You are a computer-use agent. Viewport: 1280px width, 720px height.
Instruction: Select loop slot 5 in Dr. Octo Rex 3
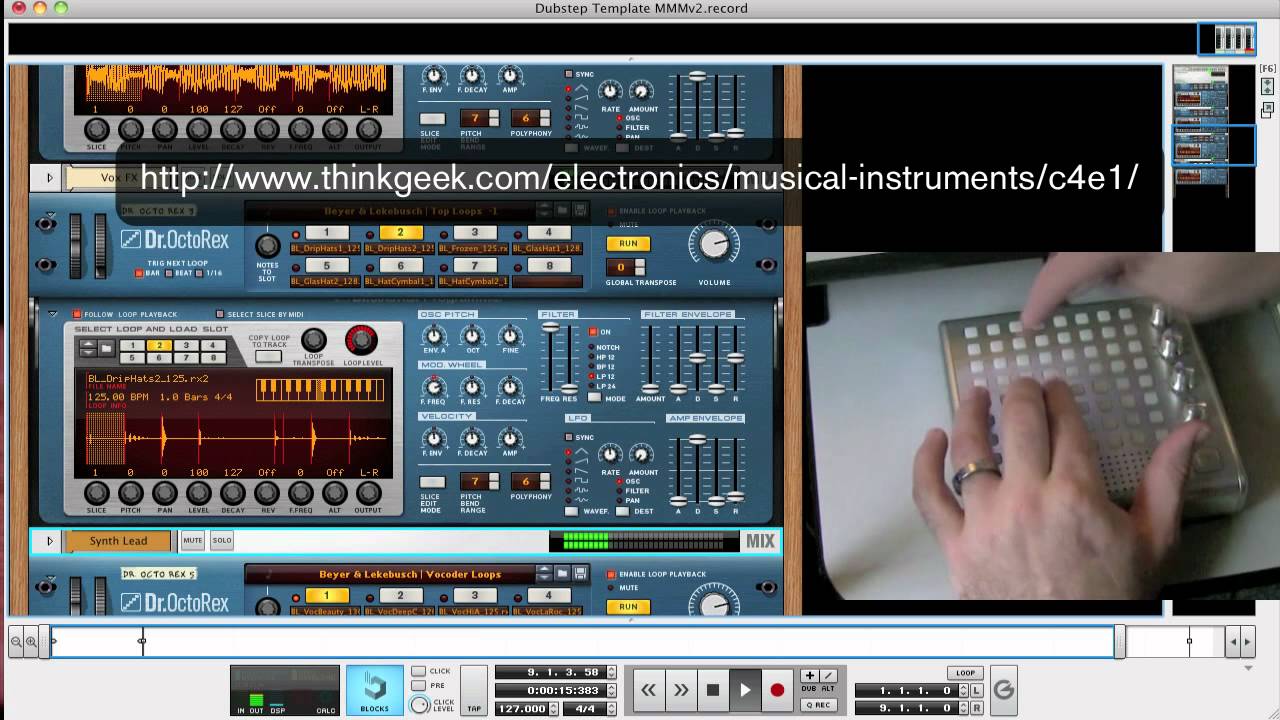(x=326, y=266)
